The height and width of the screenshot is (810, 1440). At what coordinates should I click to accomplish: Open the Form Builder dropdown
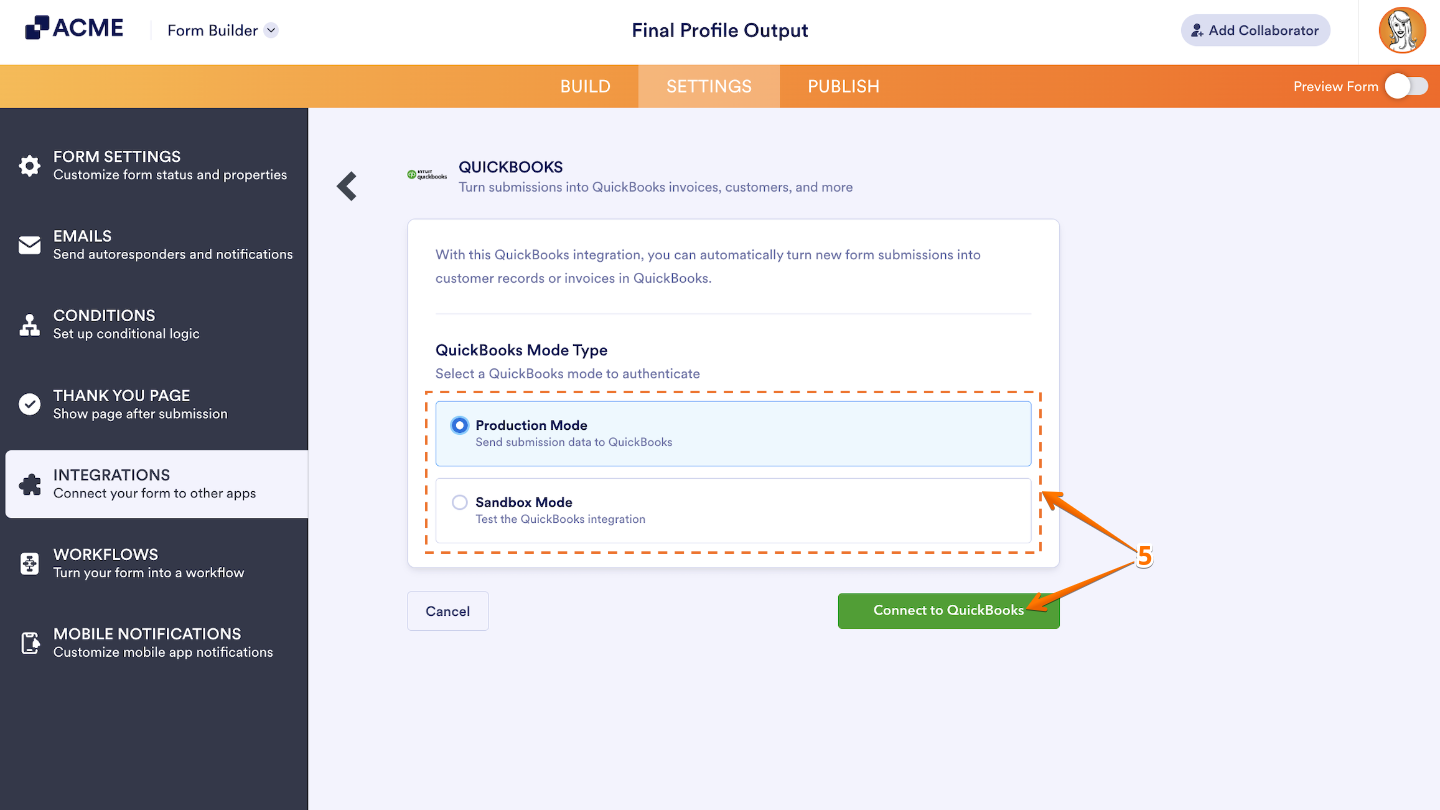[x=221, y=30]
